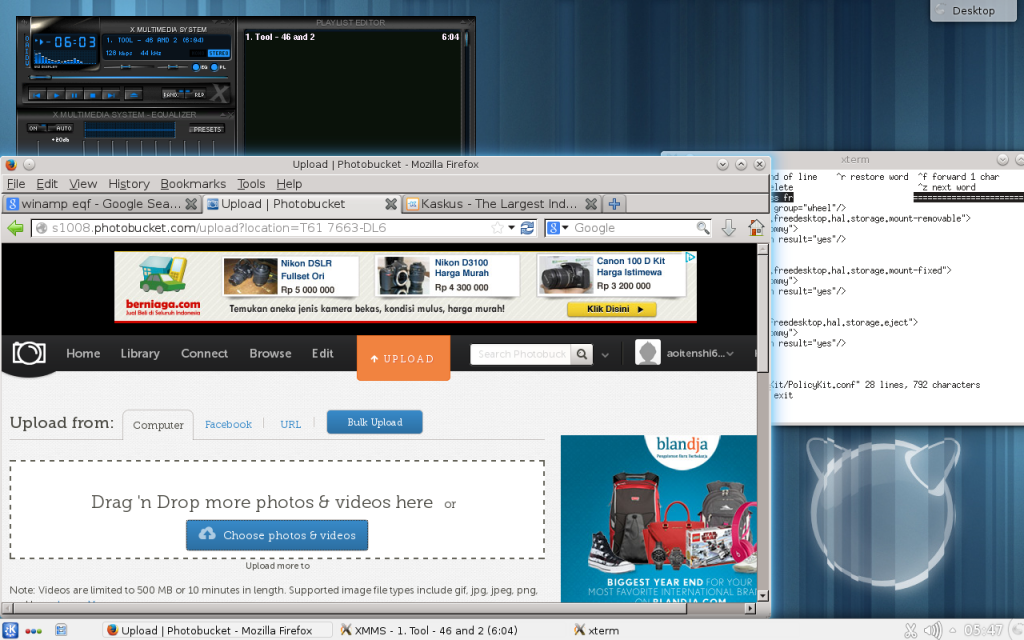Open the Firefox View menu

(x=83, y=184)
